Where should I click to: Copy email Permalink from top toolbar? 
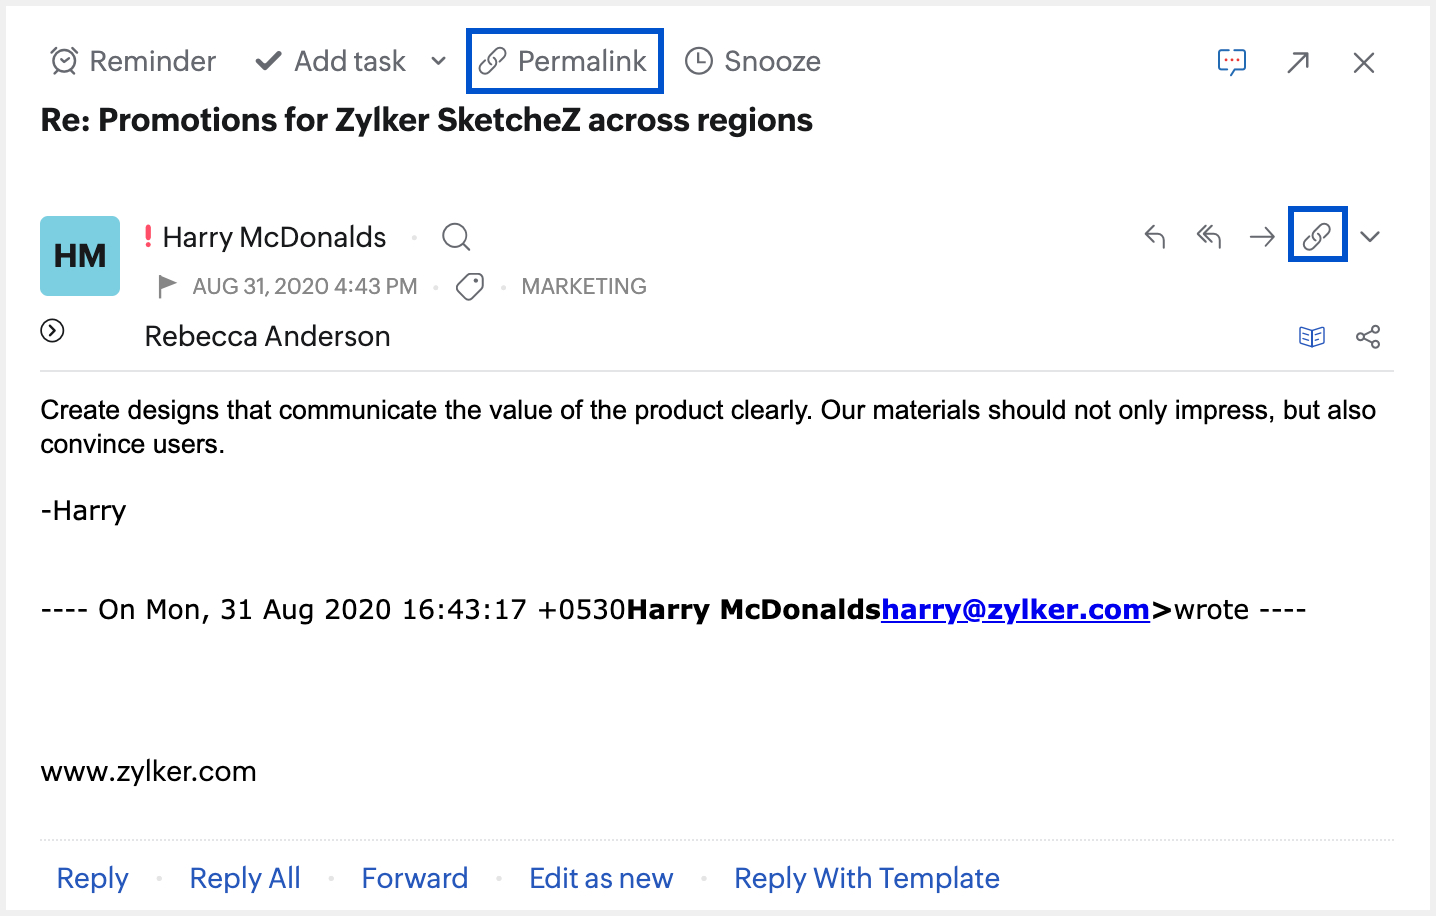[564, 62]
